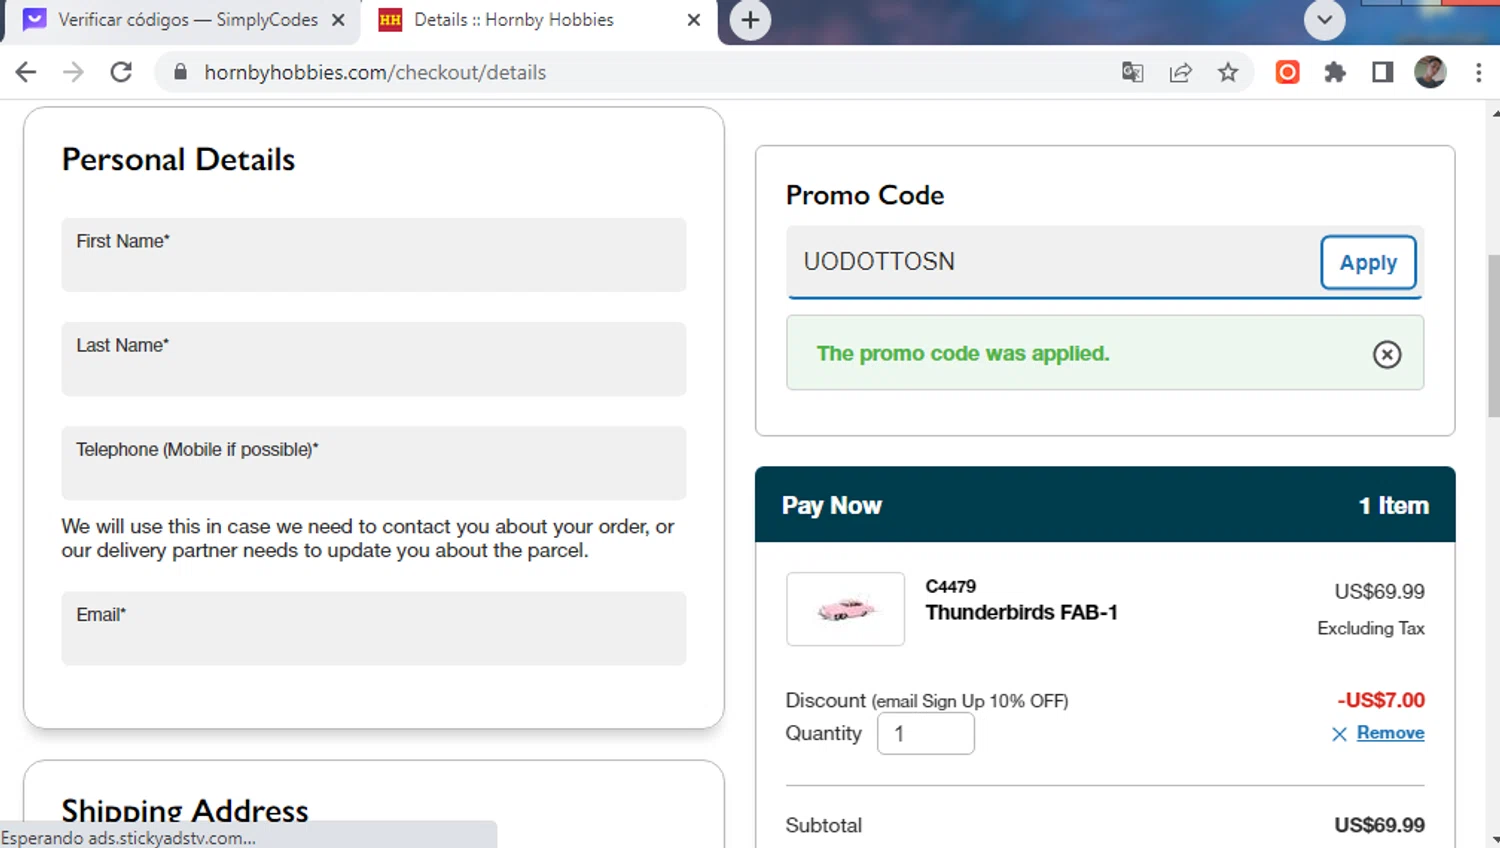Focus the Email input field
Viewport: 1500px width, 848px height.
pyautogui.click(x=373, y=629)
